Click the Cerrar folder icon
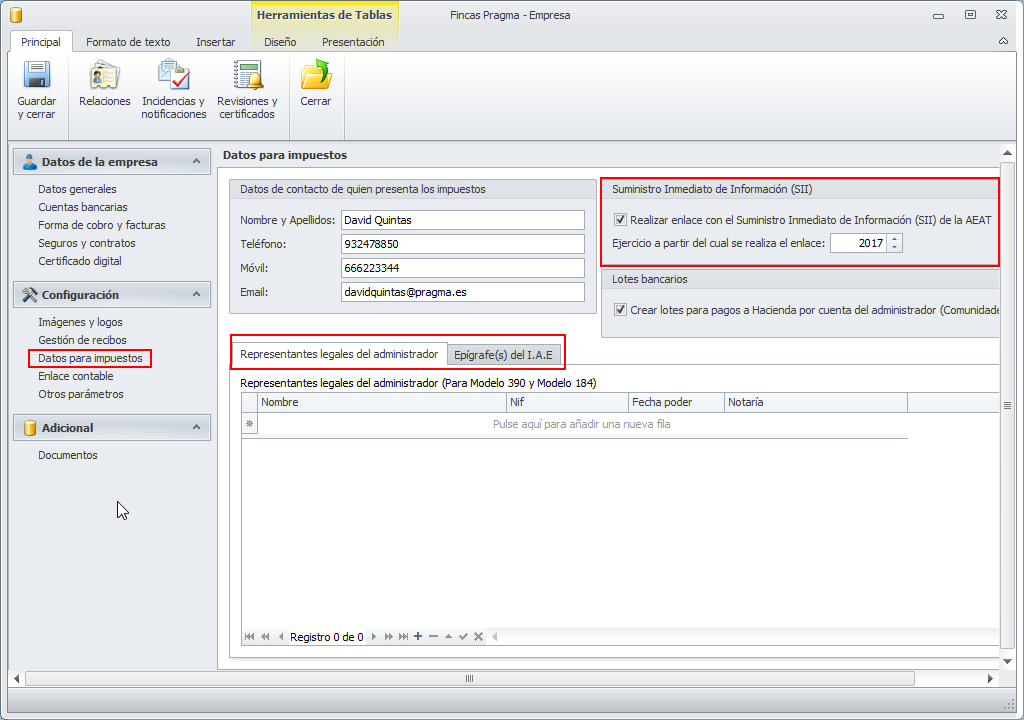Image resolution: width=1024 pixels, height=720 pixels. point(316,74)
